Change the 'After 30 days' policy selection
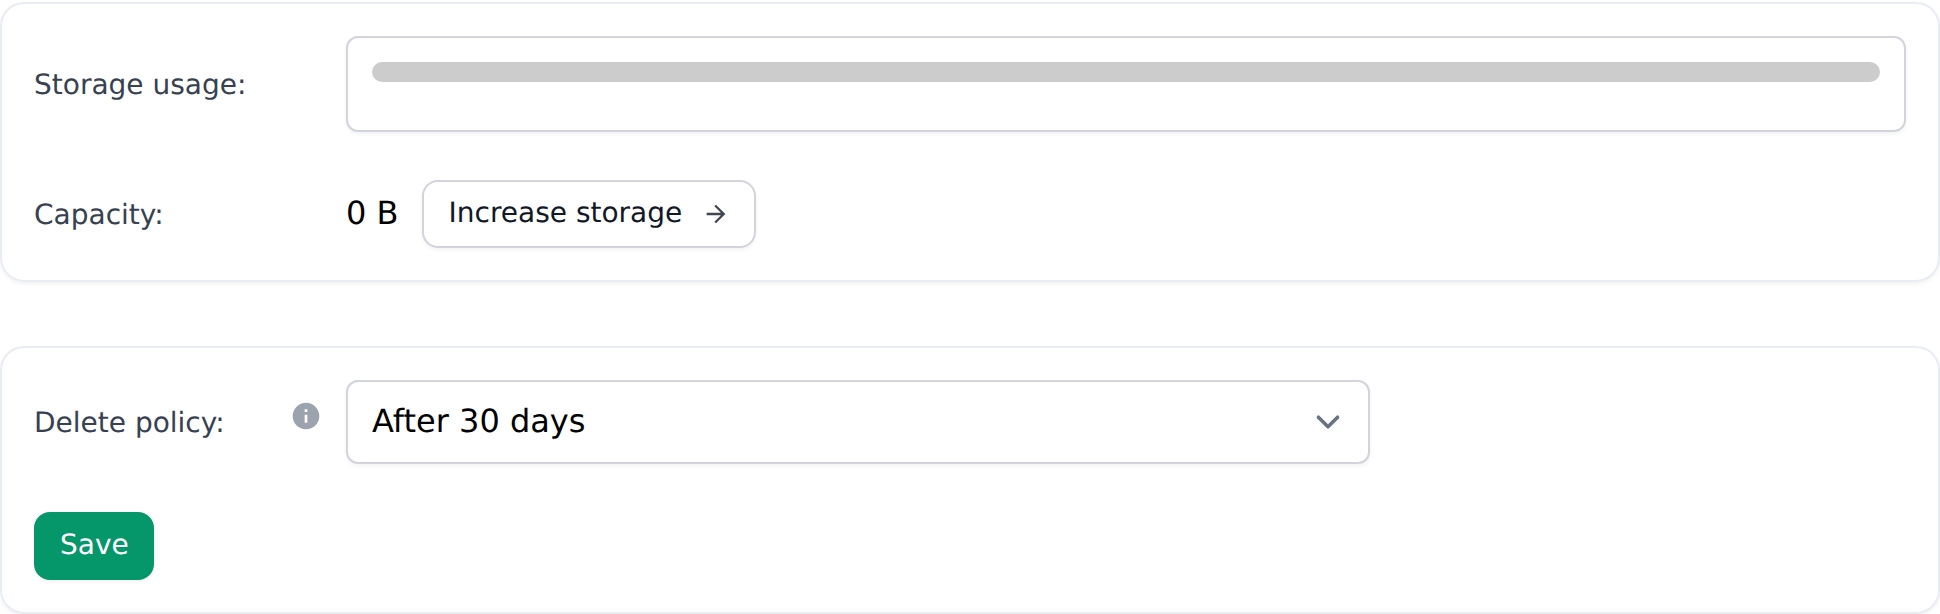 856,422
